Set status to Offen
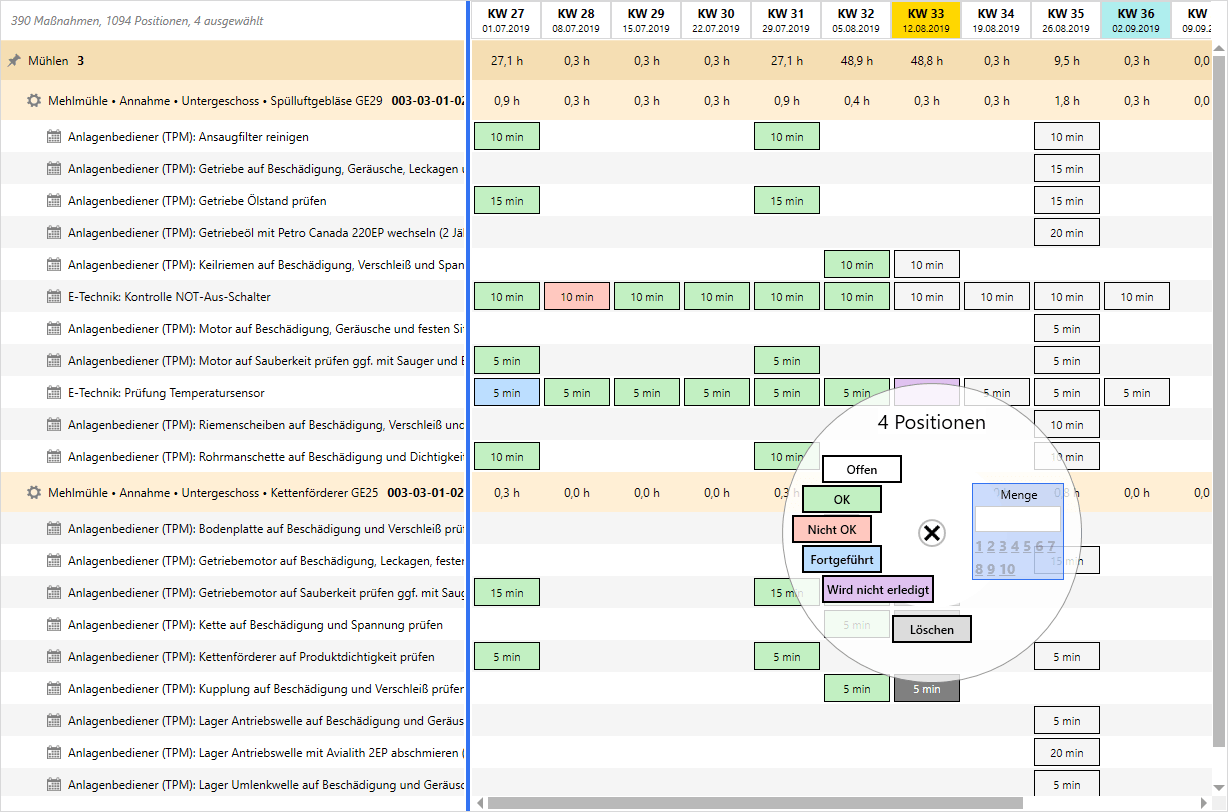1228x812 pixels. 862,469
